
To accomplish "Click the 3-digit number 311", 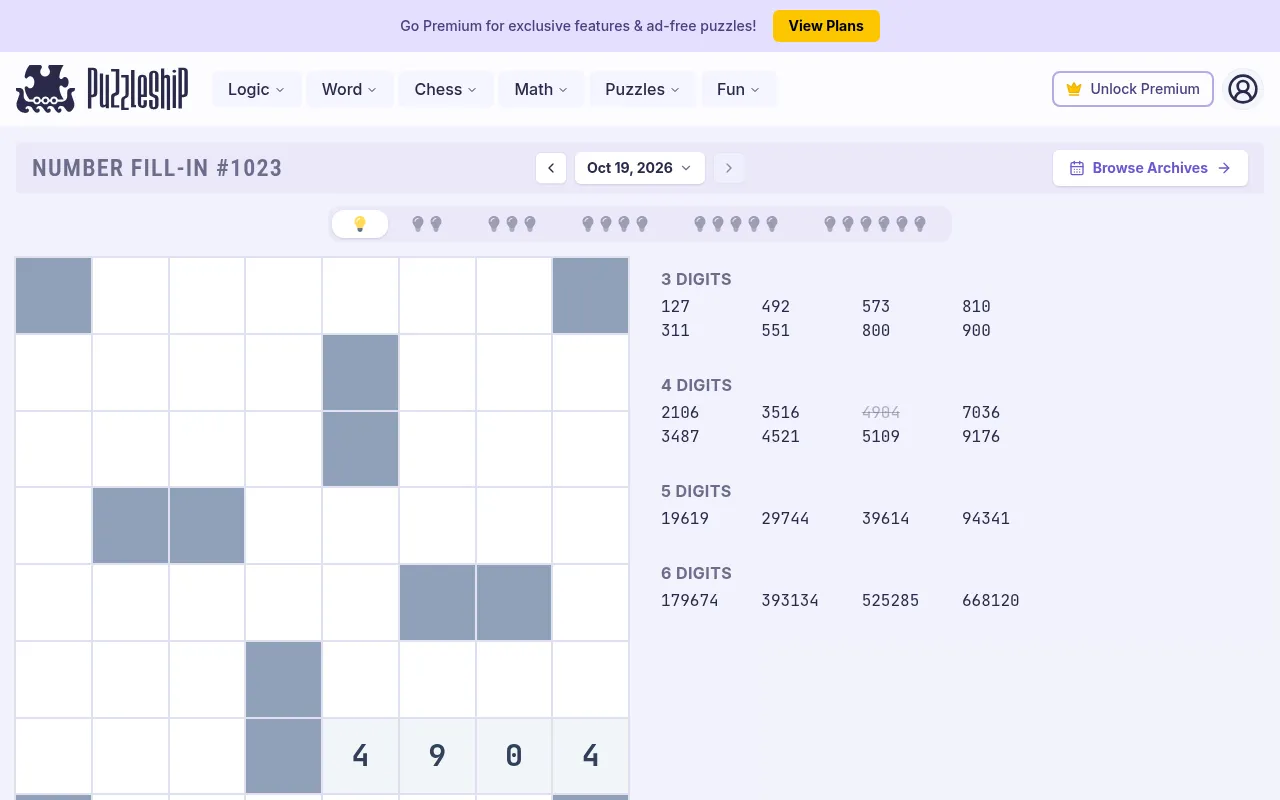I will (x=676, y=330).
